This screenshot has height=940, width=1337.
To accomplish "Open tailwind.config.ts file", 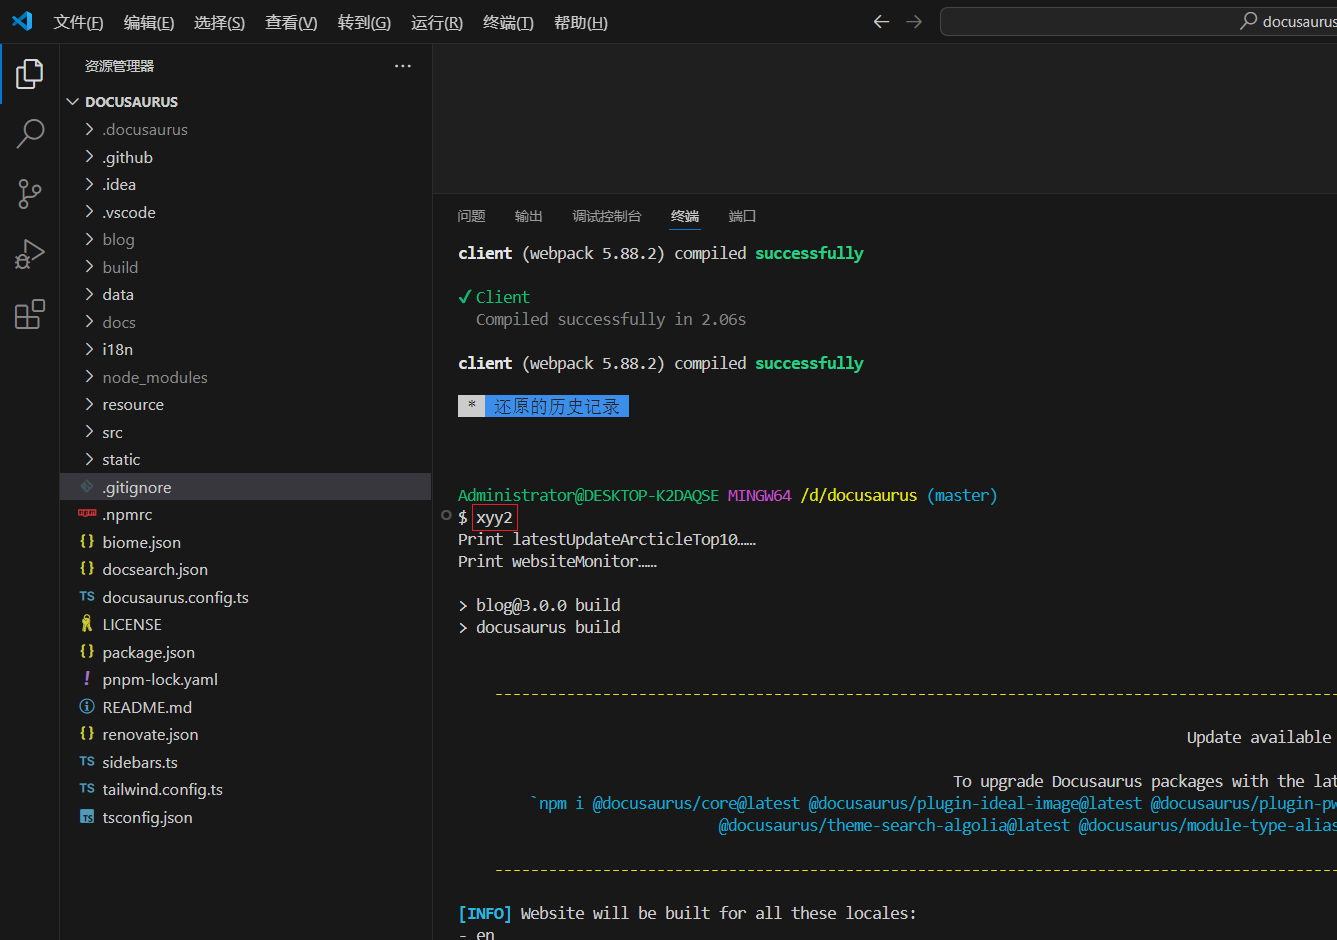I will pos(245,789).
